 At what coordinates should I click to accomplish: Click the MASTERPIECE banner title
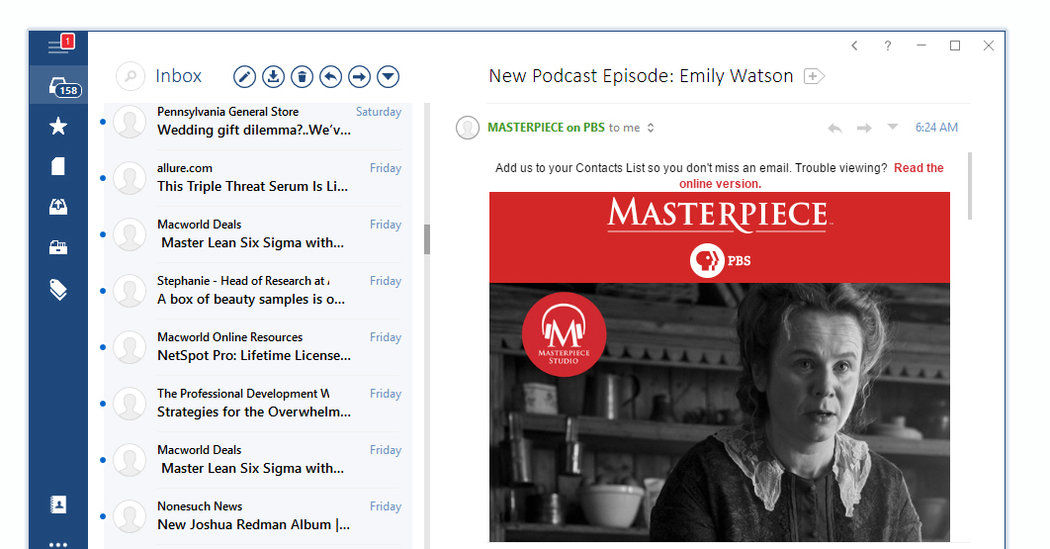720,214
